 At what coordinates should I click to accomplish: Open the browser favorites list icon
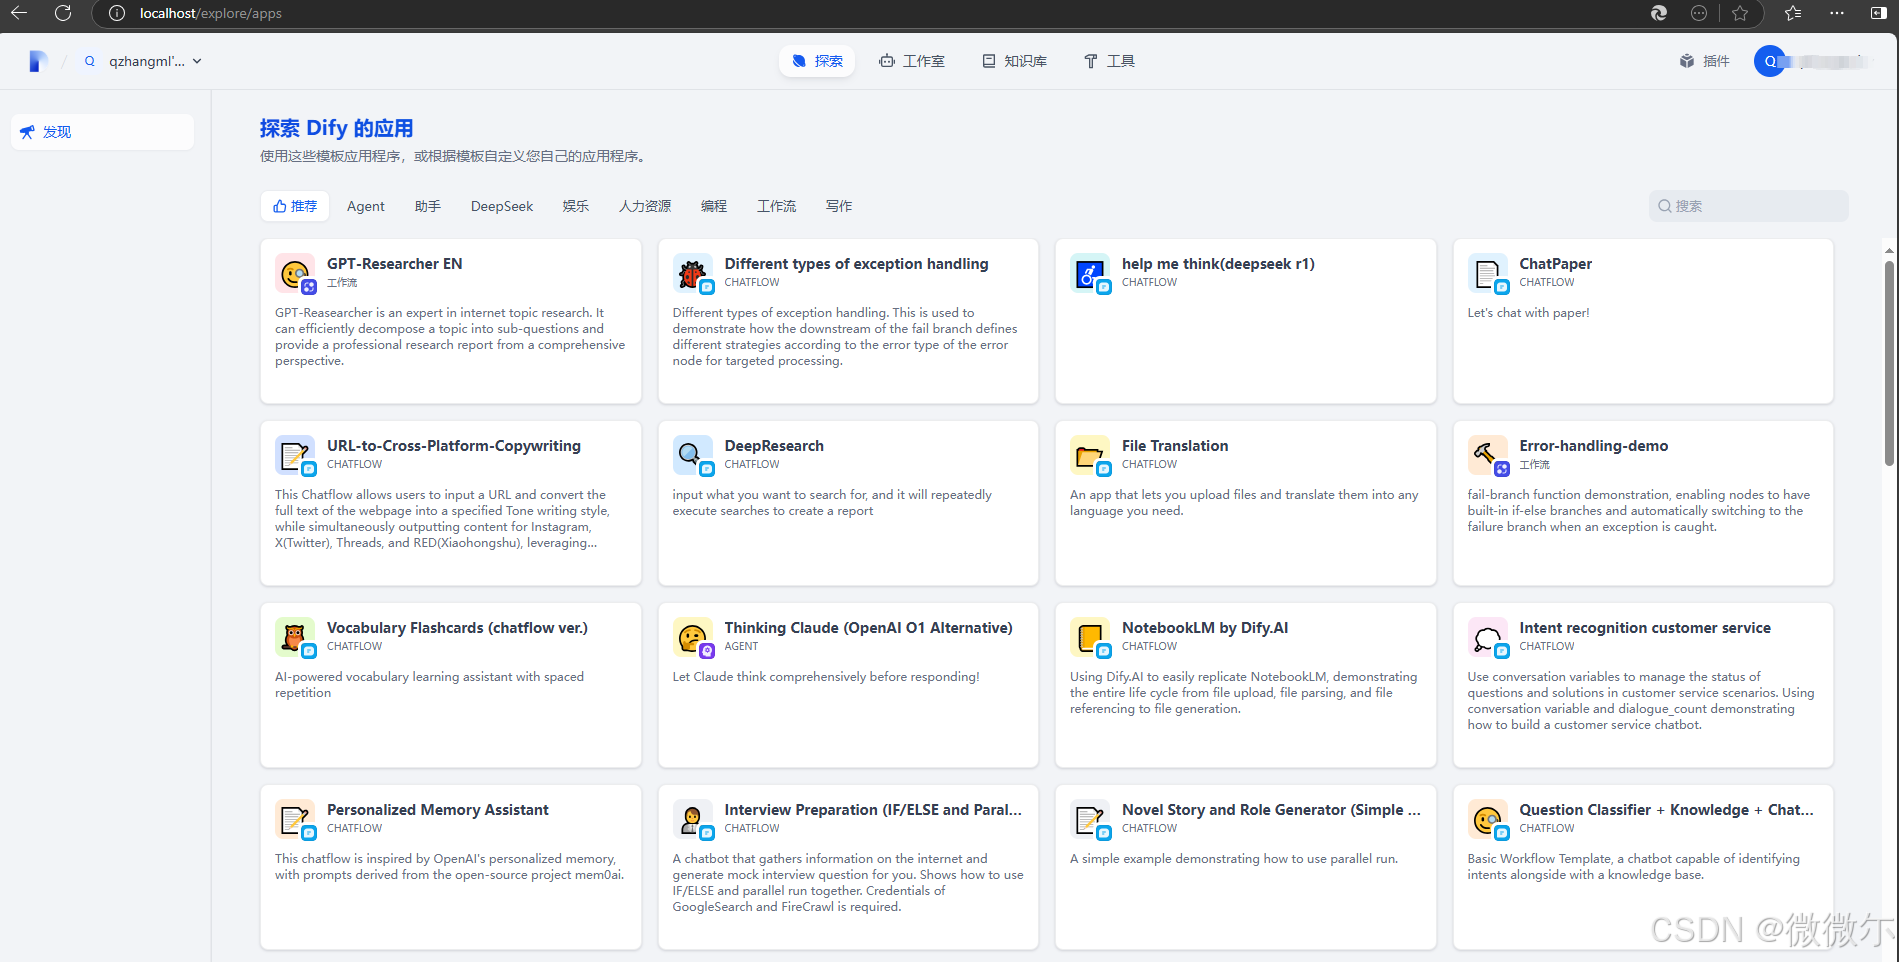1793,13
